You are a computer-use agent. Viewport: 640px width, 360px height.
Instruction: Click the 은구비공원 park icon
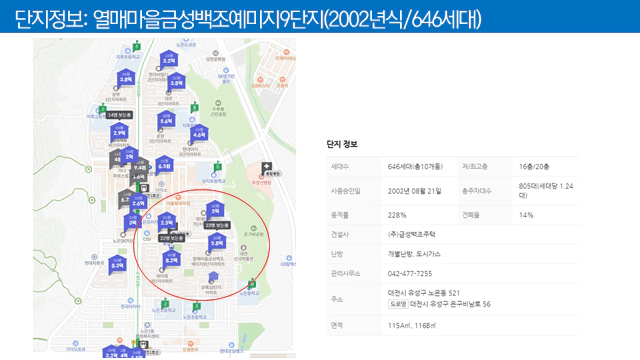253,228
